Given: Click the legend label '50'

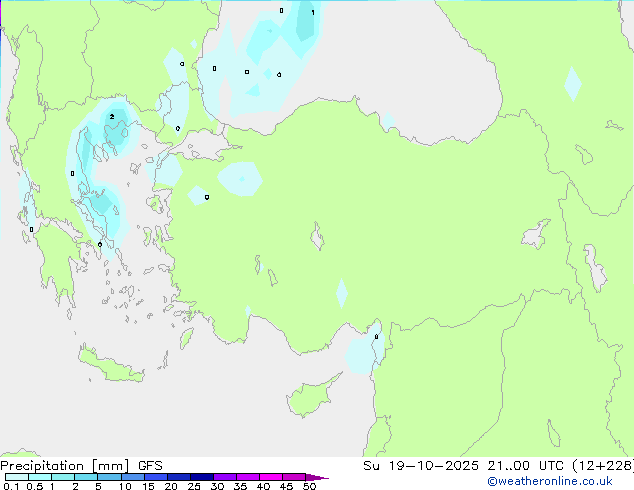Looking at the screenshot, I should pos(309,486).
